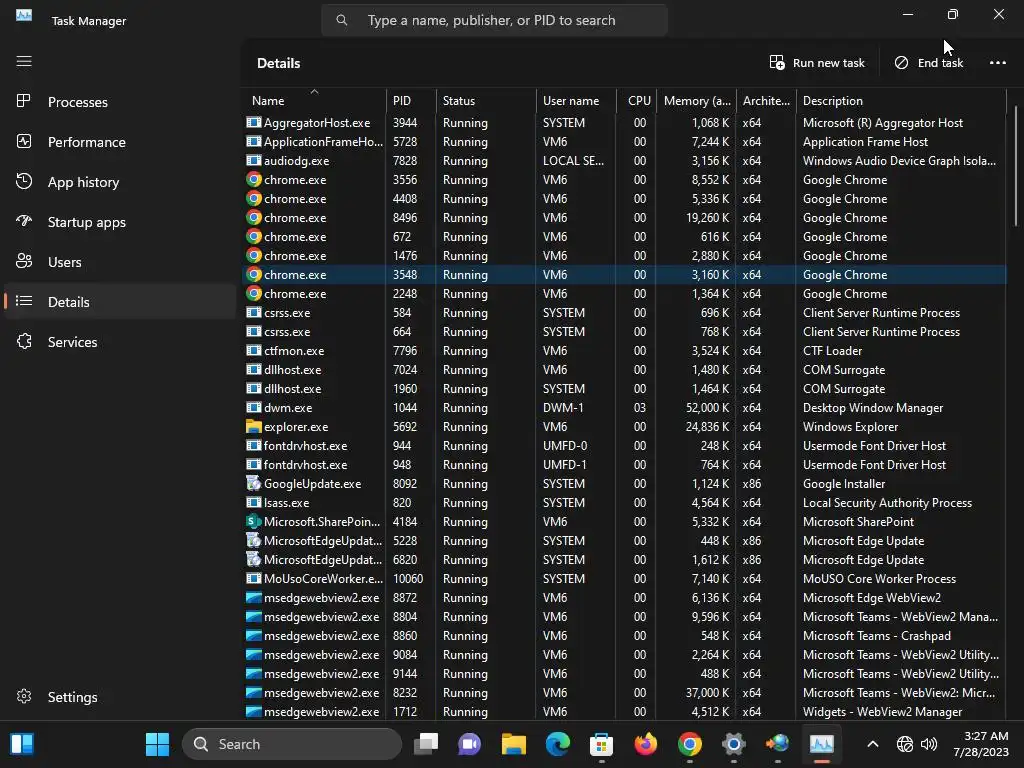
Task: Select the ctfmon.exe process row
Action: point(624,351)
